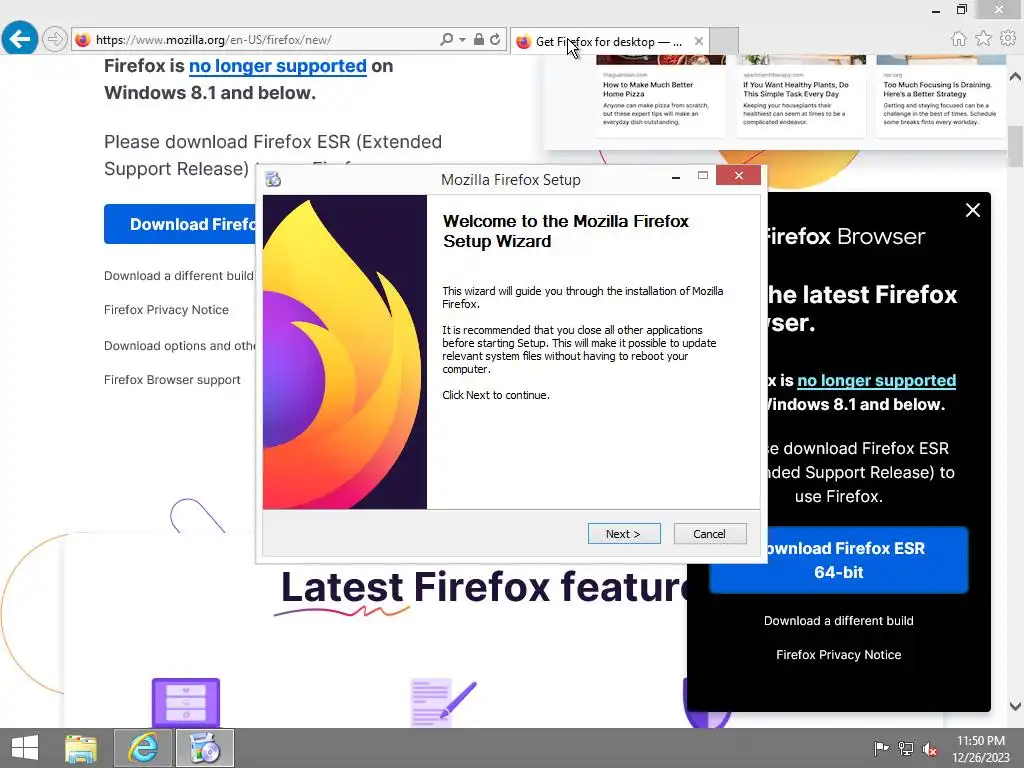Click 'no longer supported' link in black panel
The image size is (1024, 768).
(x=876, y=380)
